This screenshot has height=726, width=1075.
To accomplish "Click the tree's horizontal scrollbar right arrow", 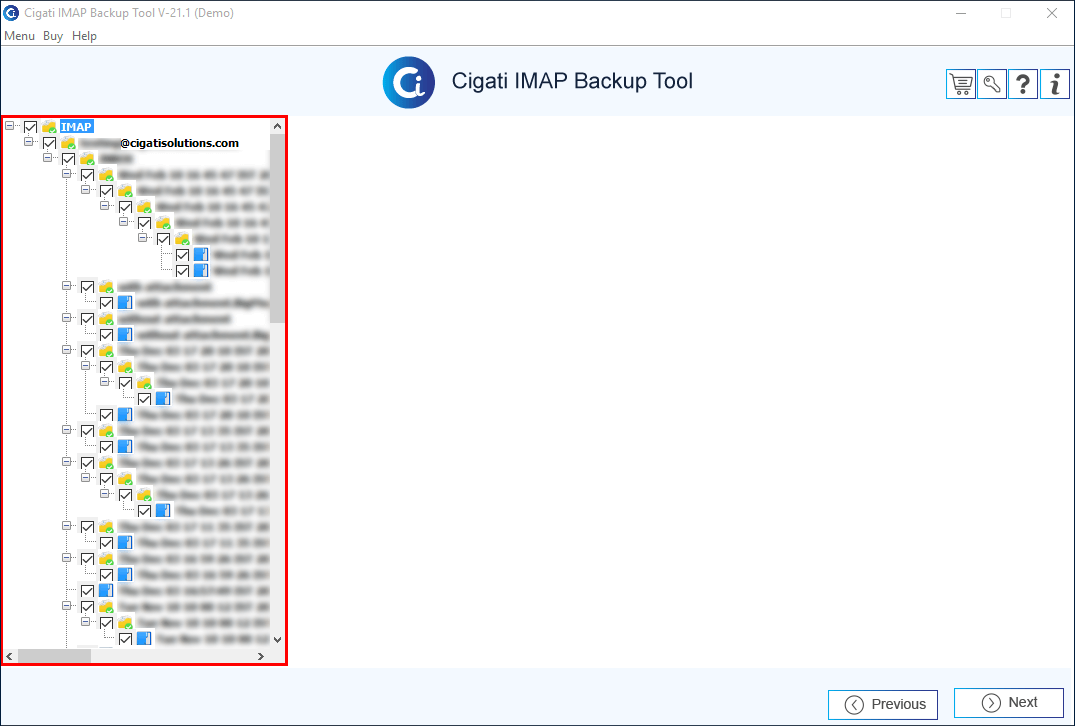I will (261, 656).
